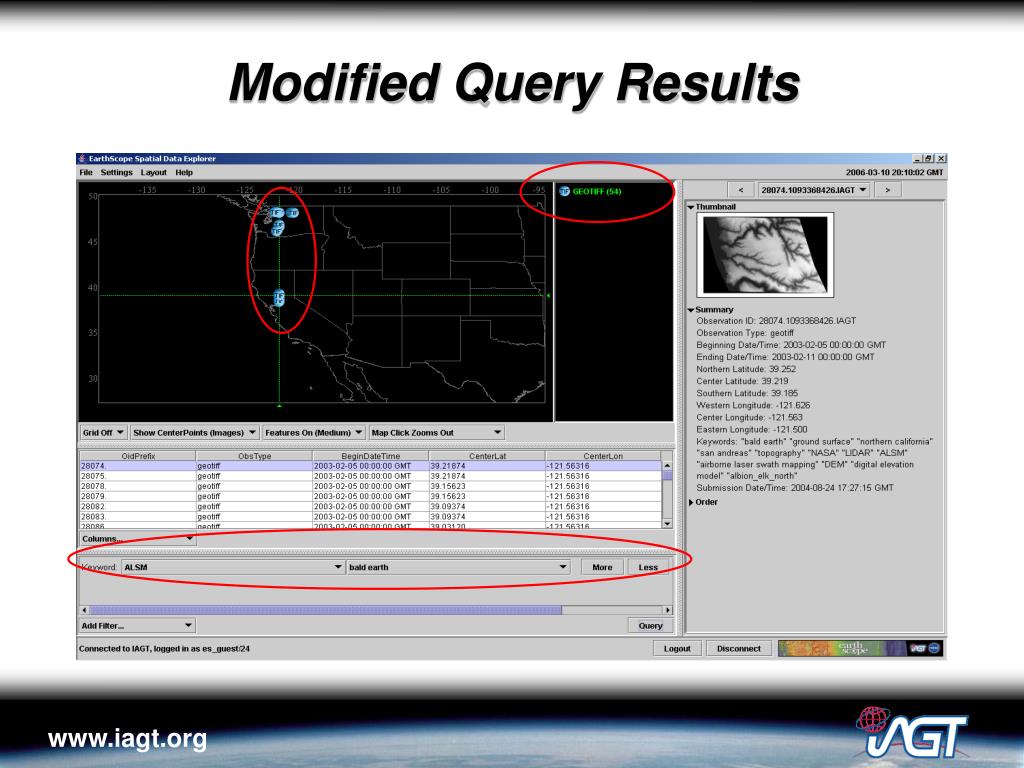The width and height of the screenshot is (1024, 768).
Task: Open the Columns... dropdown
Action: pos(137,539)
